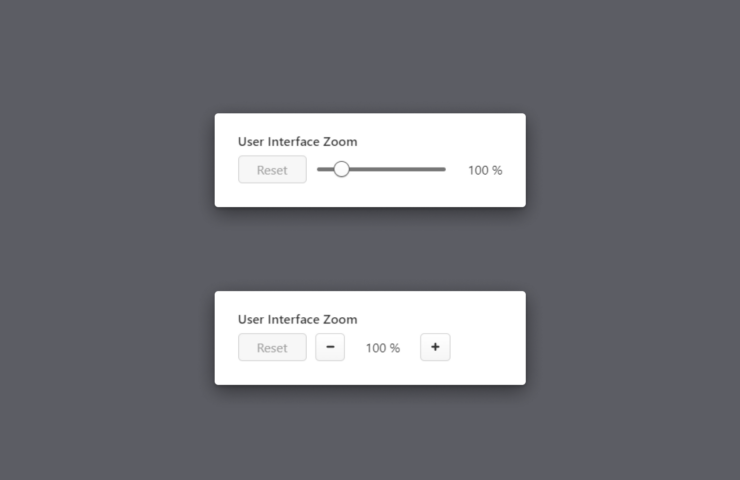
Task: Click the midpoint of the zoom slider track
Action: click(x=381, y=169)
